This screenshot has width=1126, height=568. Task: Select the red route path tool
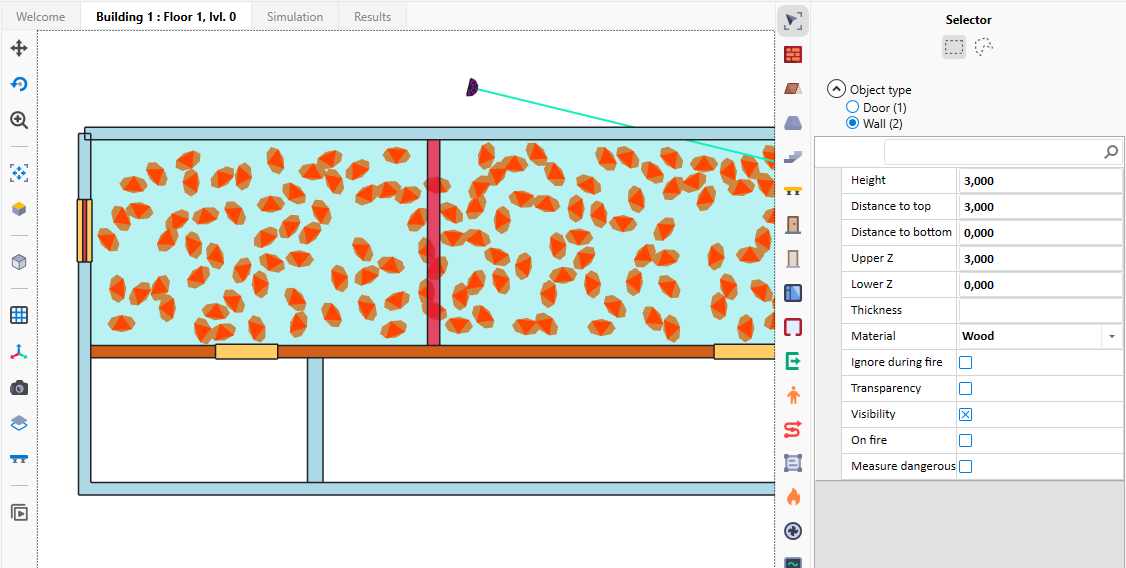point(793,429)
